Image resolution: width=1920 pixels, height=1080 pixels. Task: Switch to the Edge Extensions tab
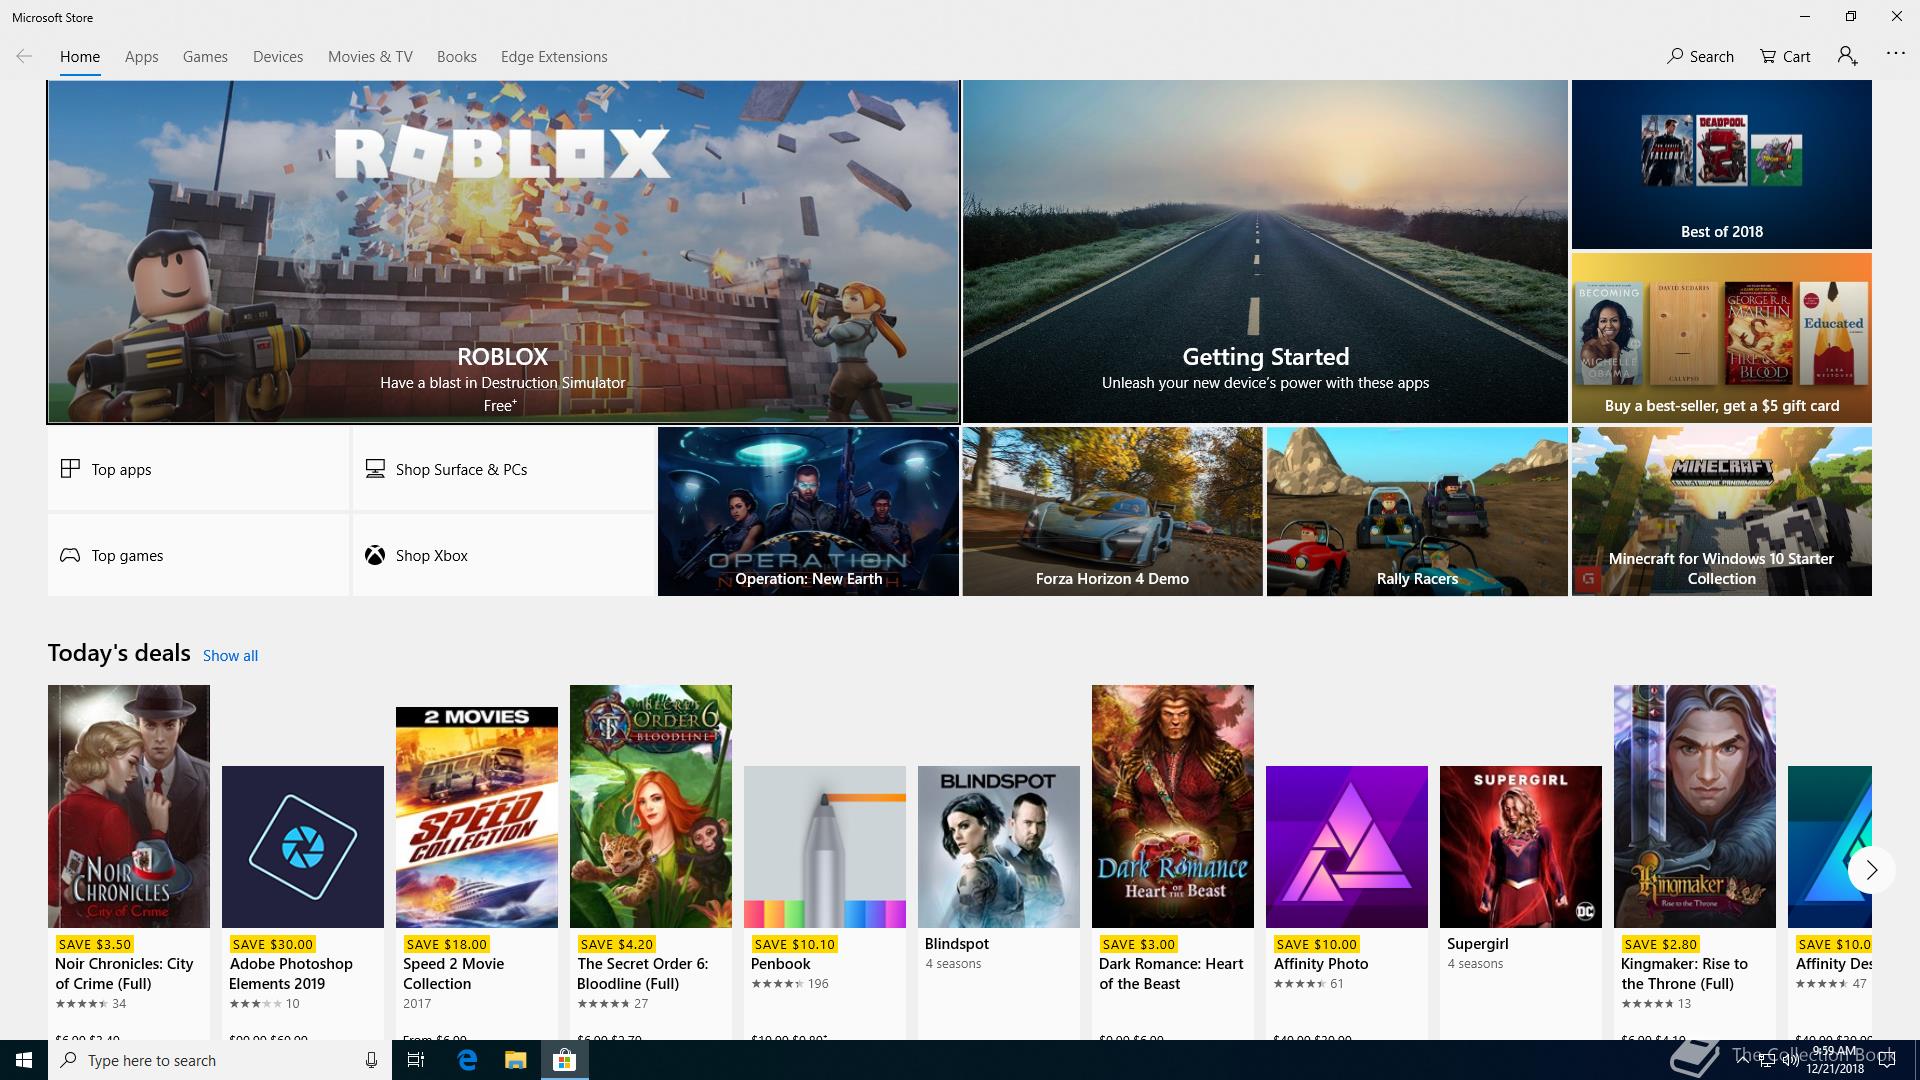pyautogui.click(x=554, y=57)
